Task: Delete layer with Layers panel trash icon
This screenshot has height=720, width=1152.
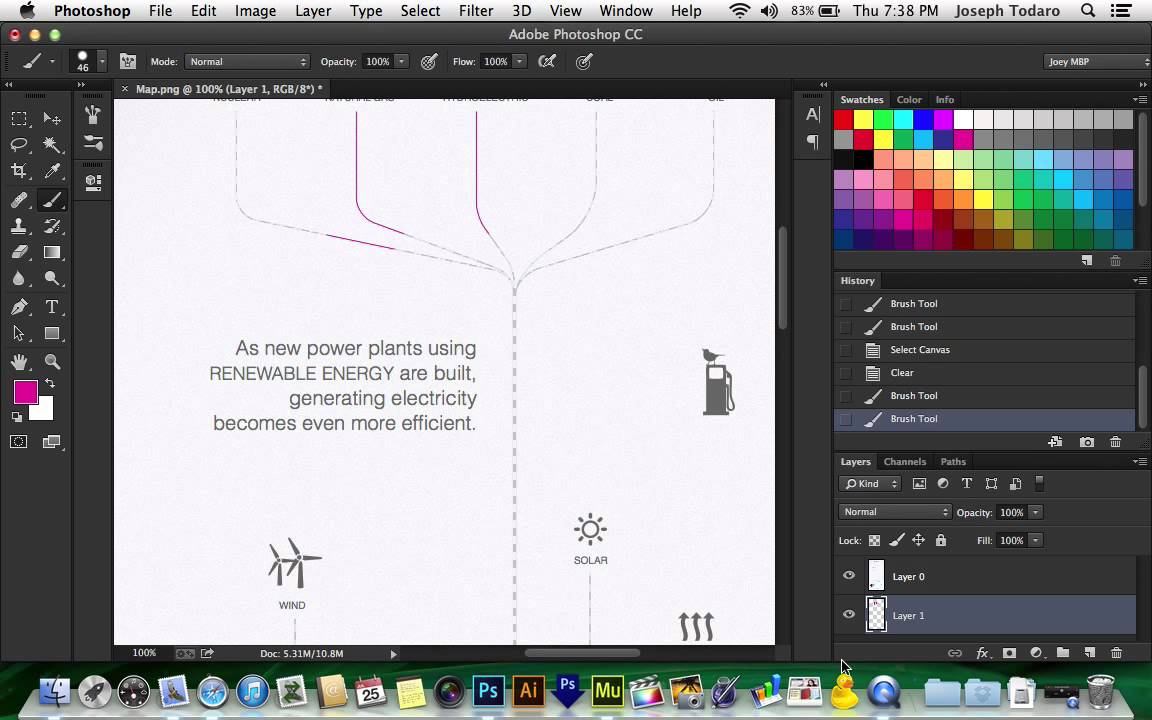Action: 1116,652
